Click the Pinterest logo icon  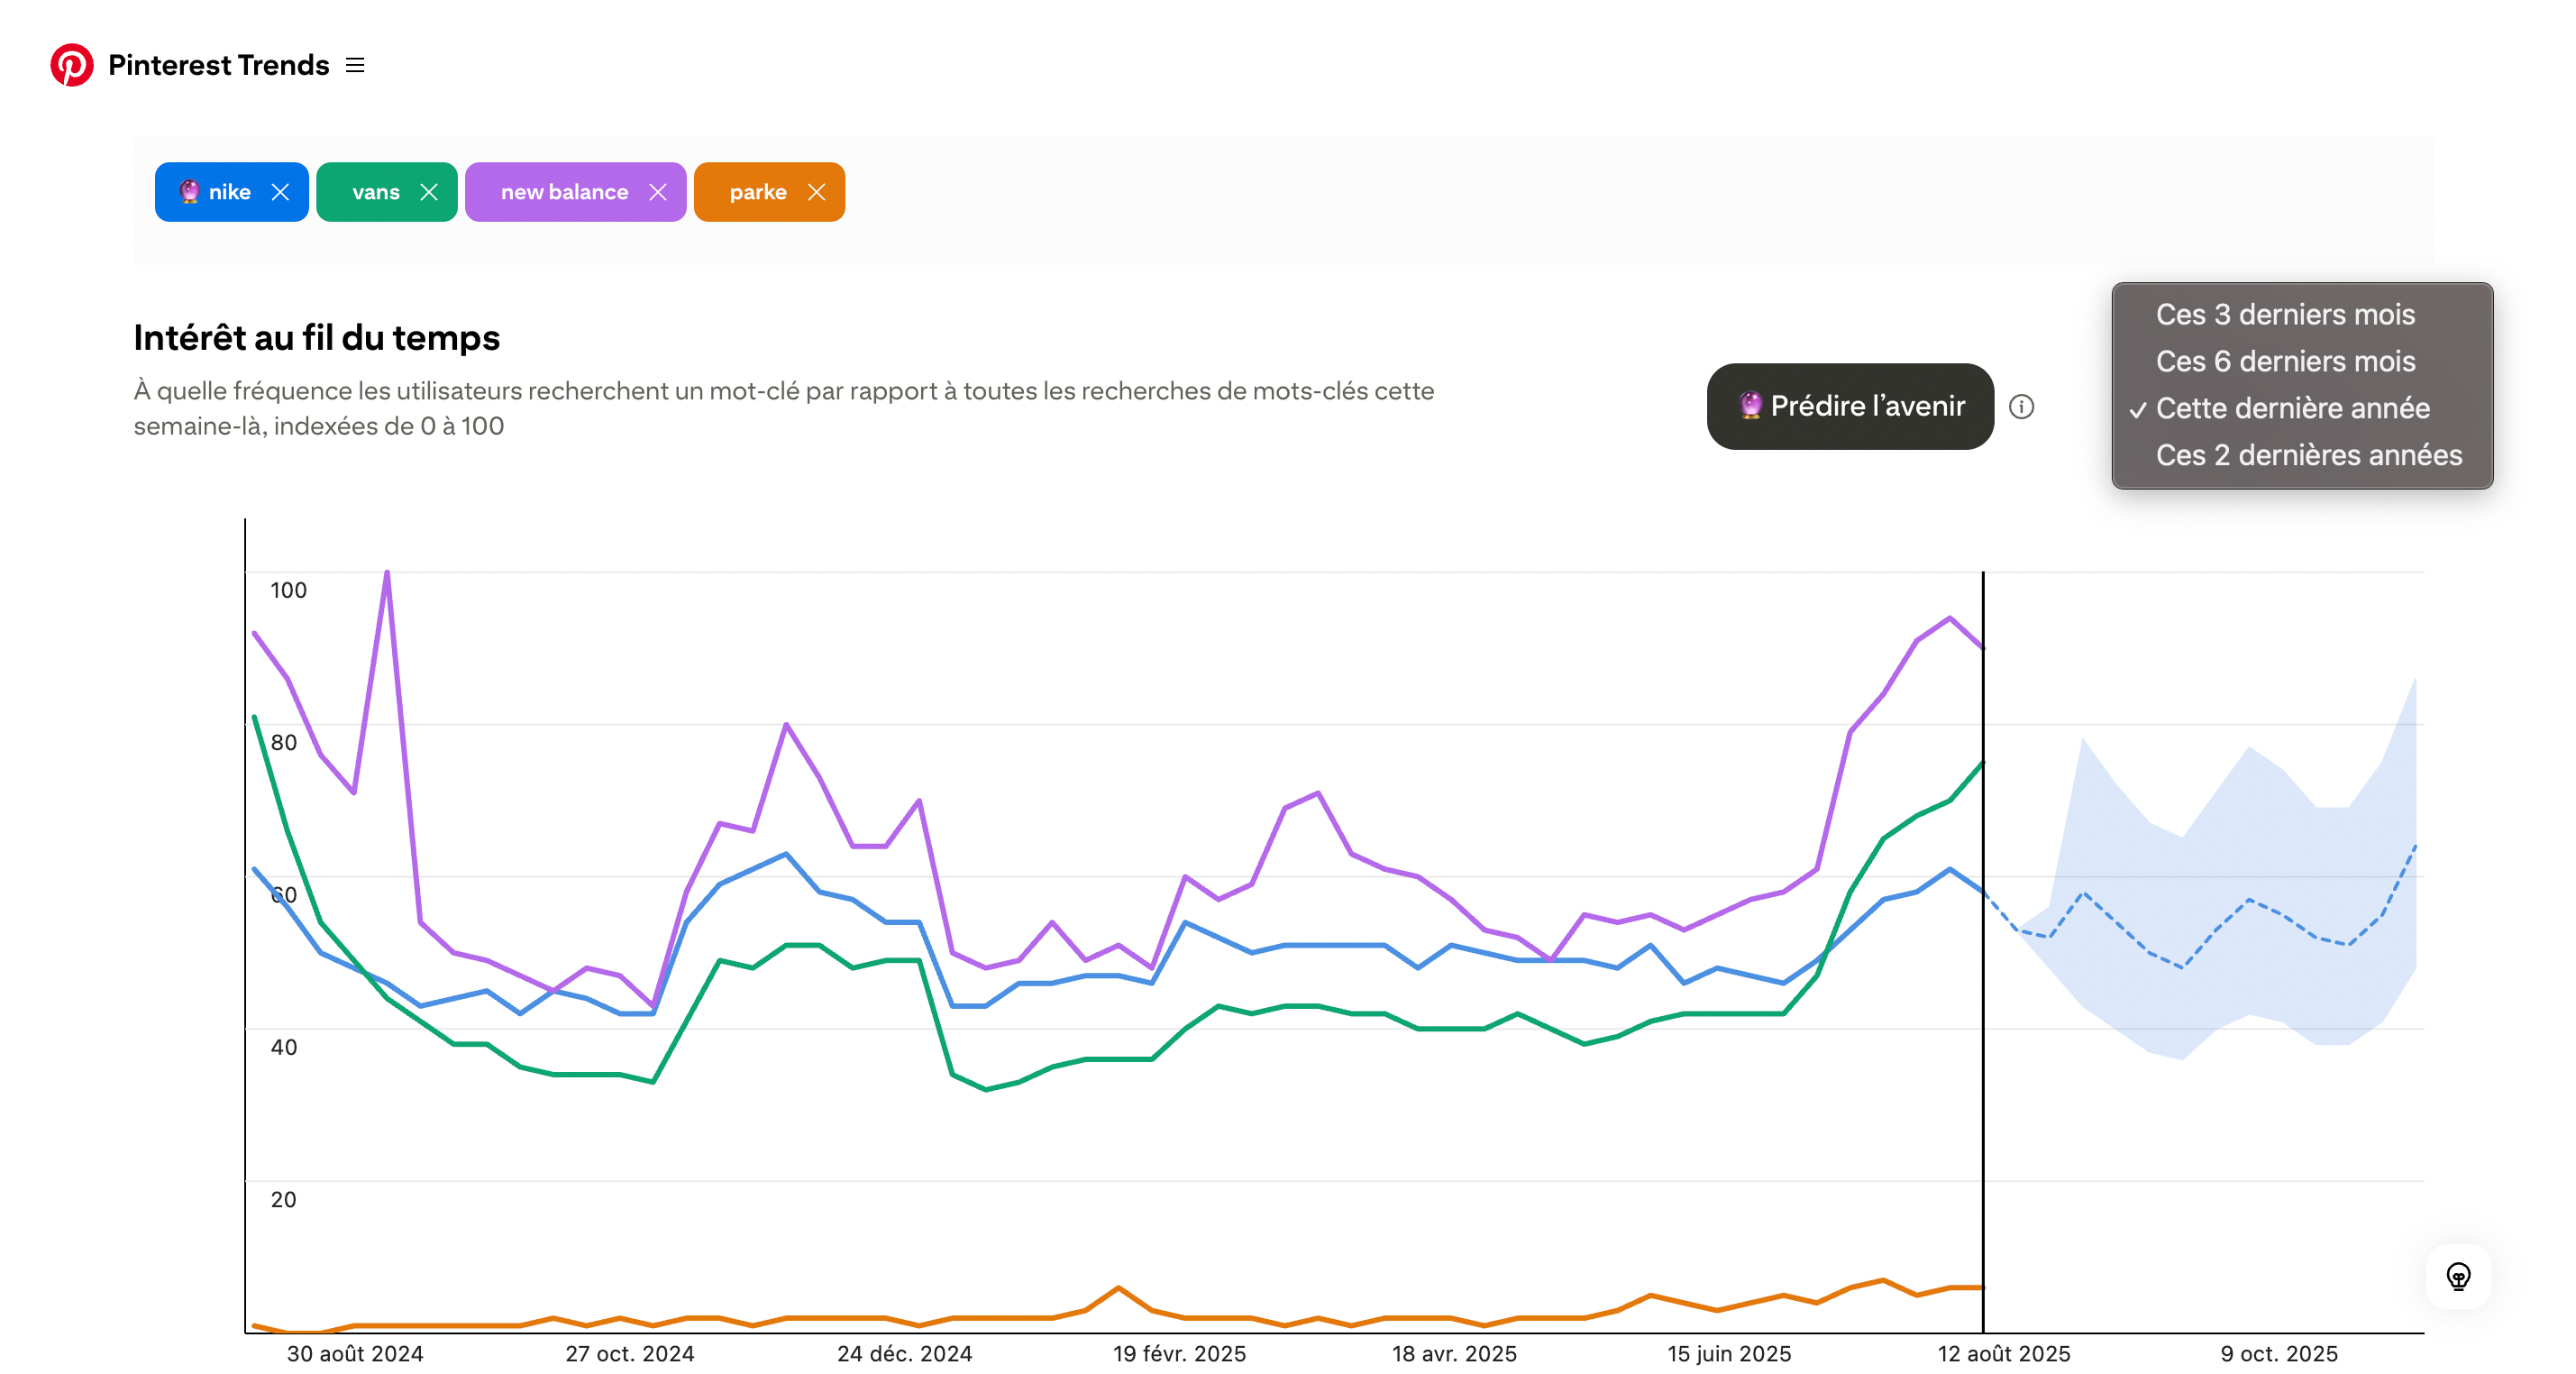click(x=72, y=65)
